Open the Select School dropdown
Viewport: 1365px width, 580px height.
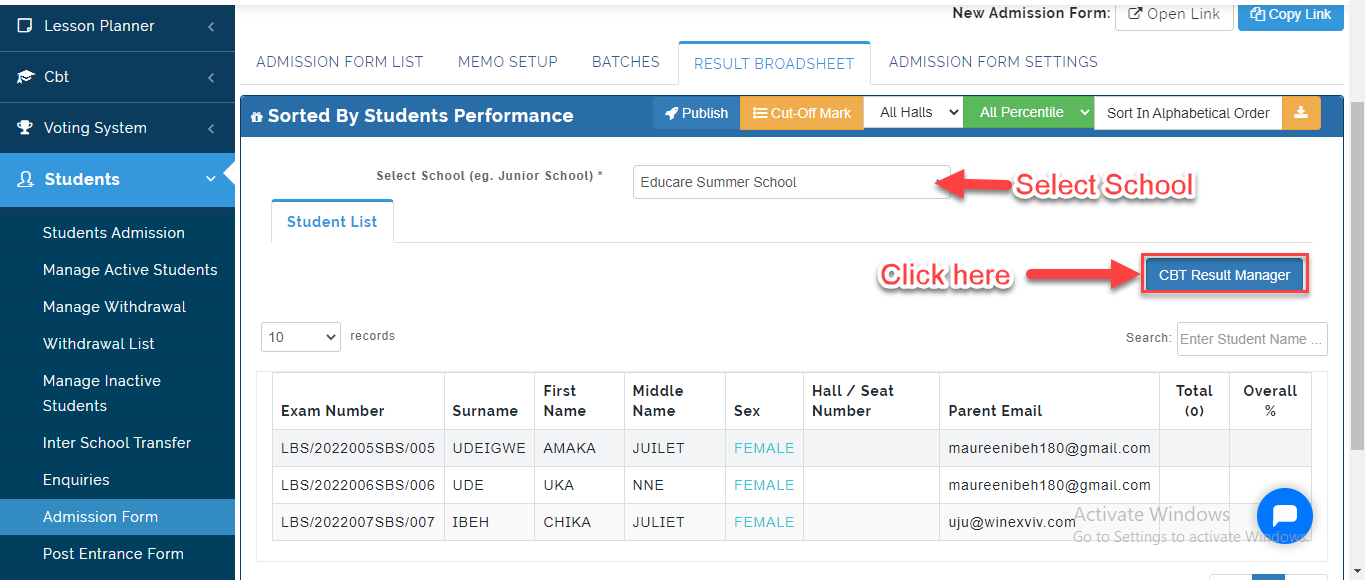[791, 182]
